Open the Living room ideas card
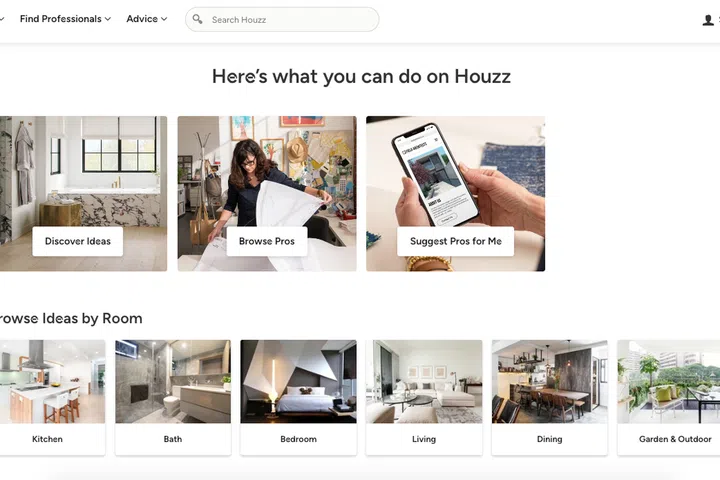Screen dimensions: 720x480 pos(424,398)
